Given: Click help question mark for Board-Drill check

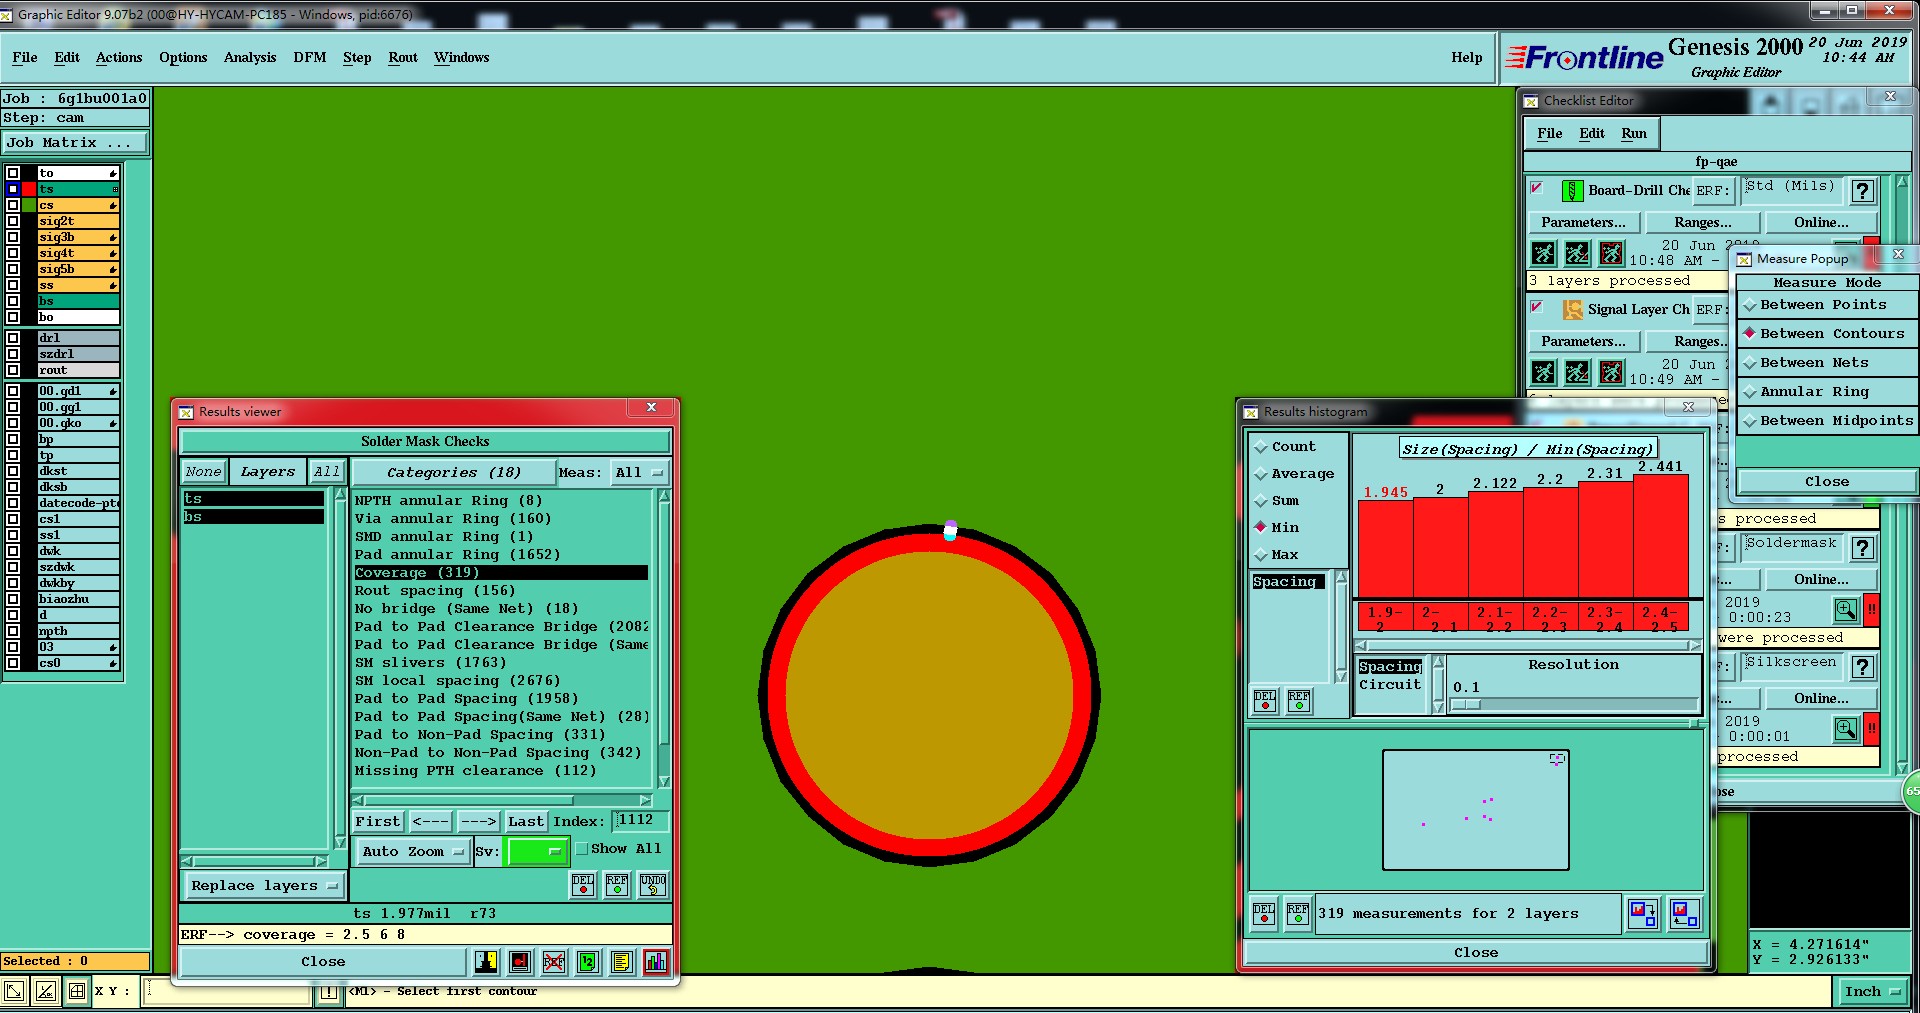Looking at the screenshot, I should point(1862,191).
